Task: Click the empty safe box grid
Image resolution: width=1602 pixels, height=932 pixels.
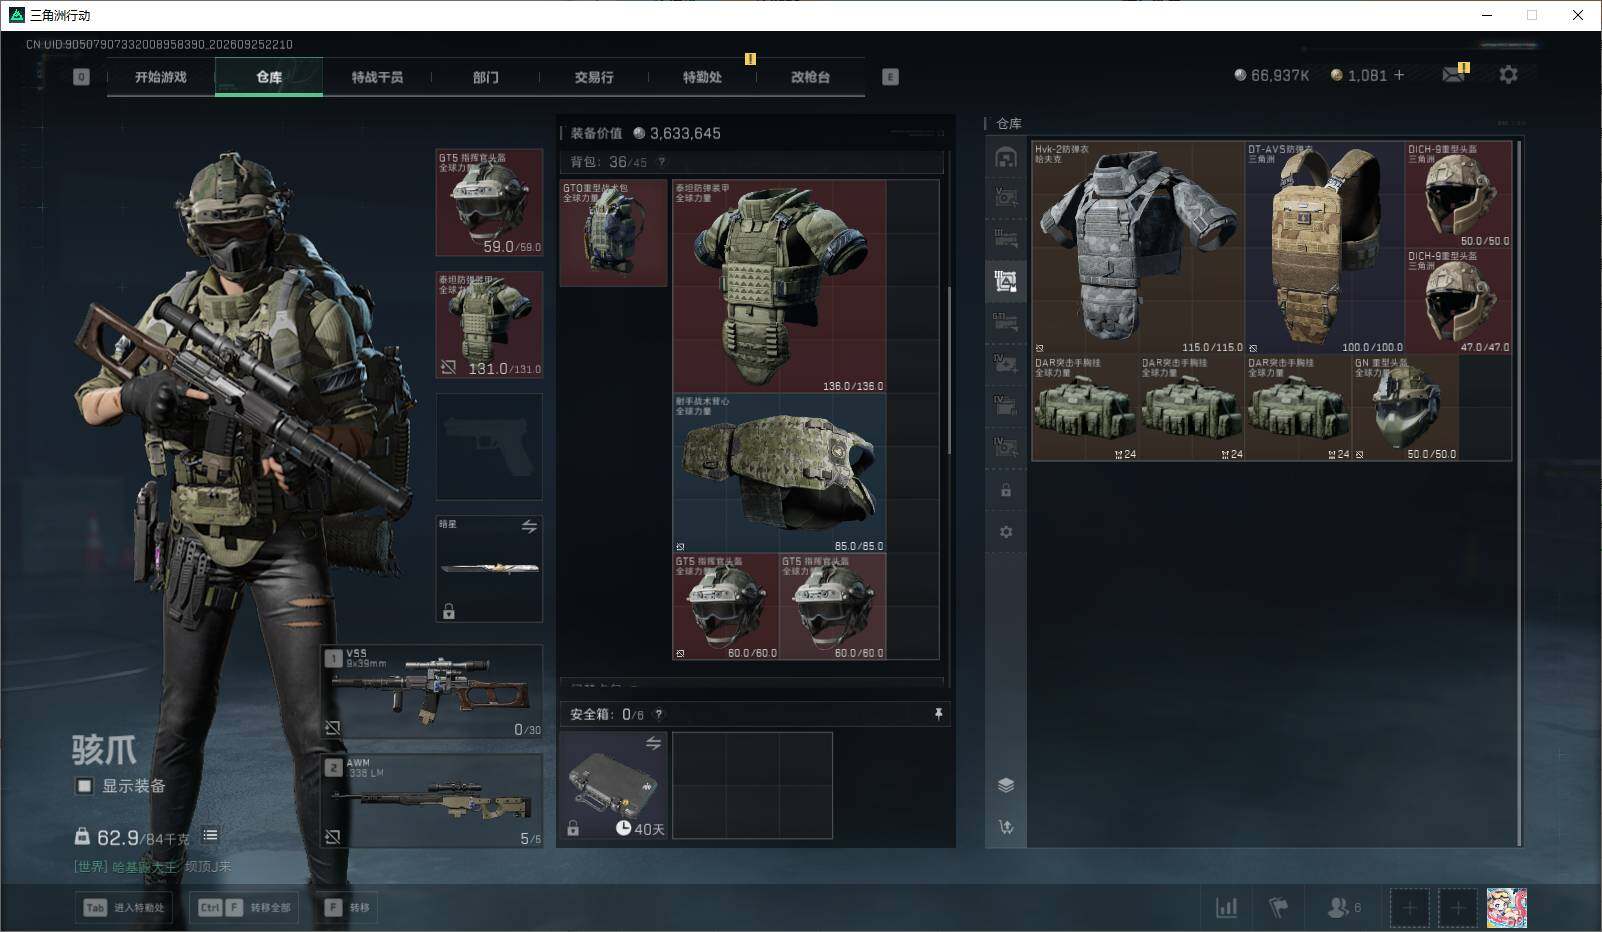Action: 752,786
